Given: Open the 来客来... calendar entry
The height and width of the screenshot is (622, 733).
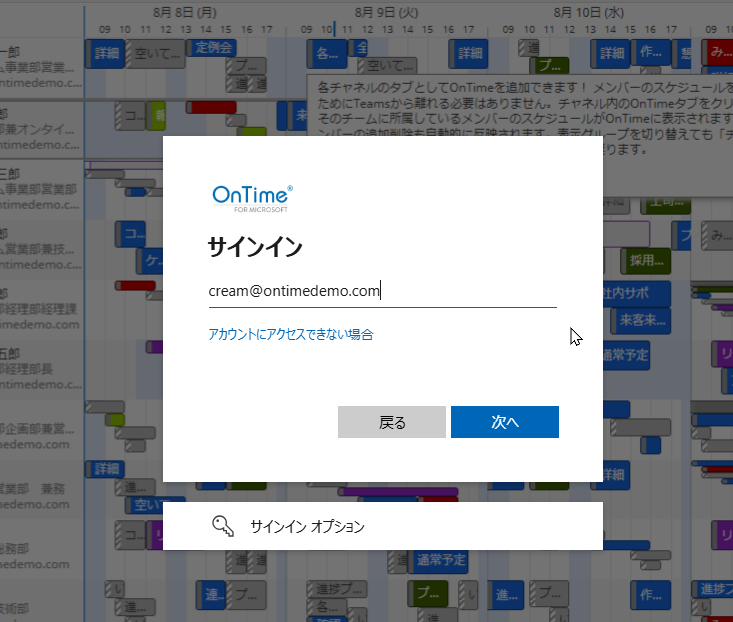Looking at the screenshot, I should pos(641,321).
